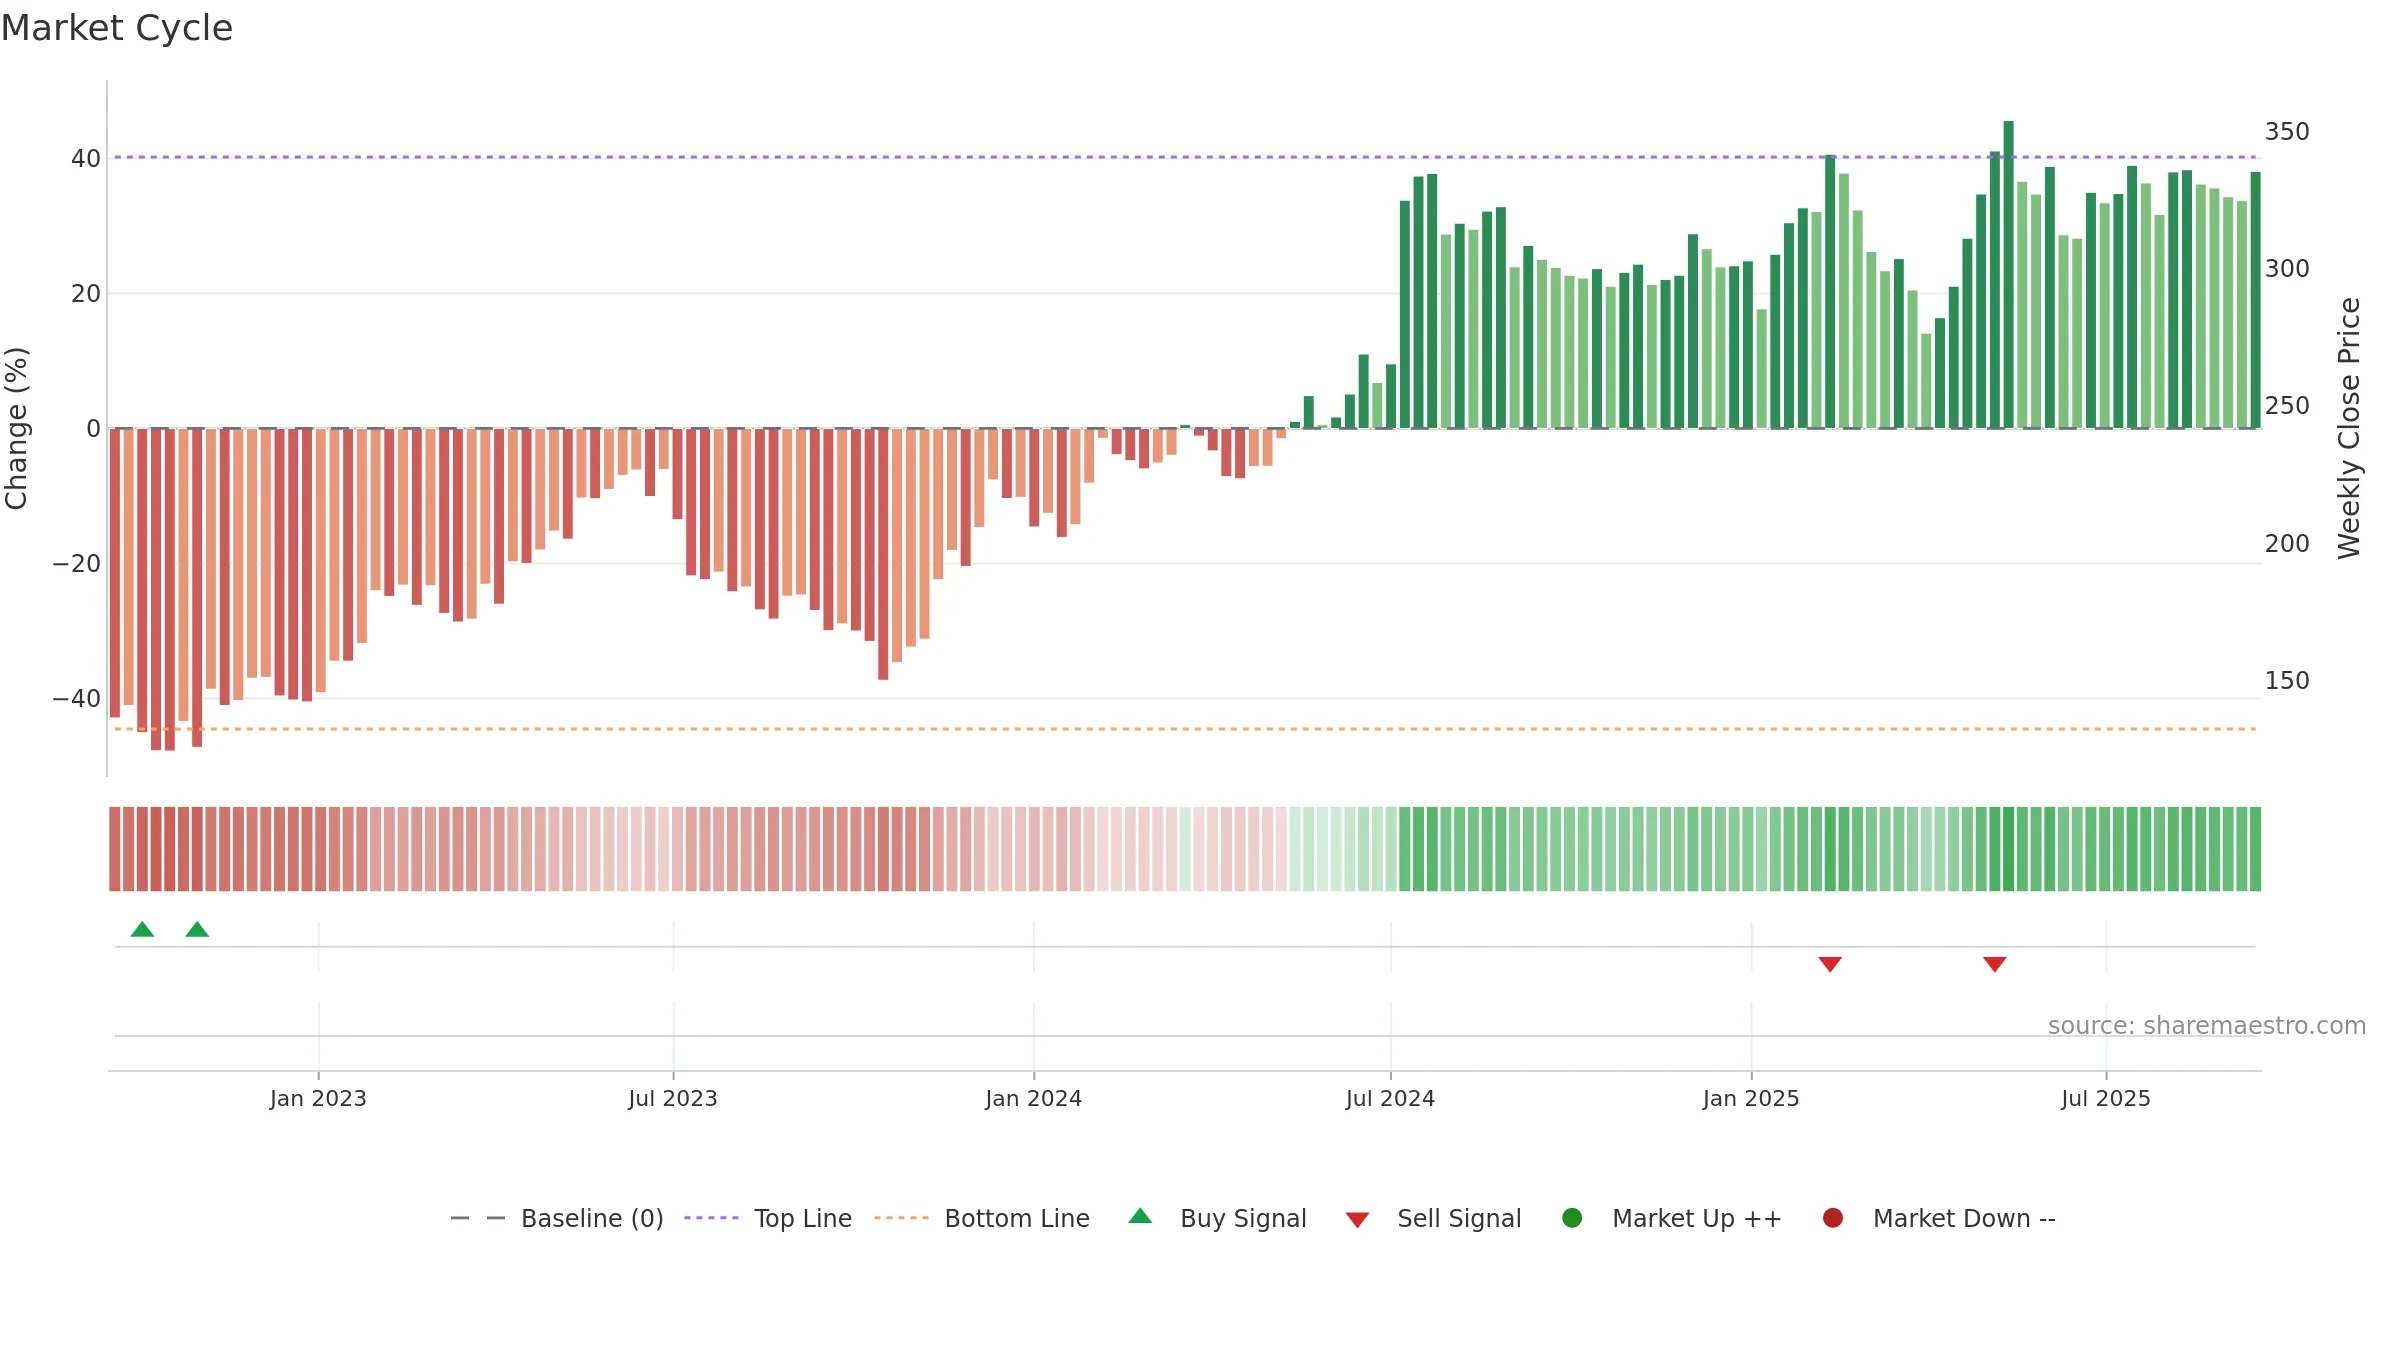Click the second red sell signal marker
The width and height of the screenshot is (2400, 1350).
click(x=1995, y=964)
